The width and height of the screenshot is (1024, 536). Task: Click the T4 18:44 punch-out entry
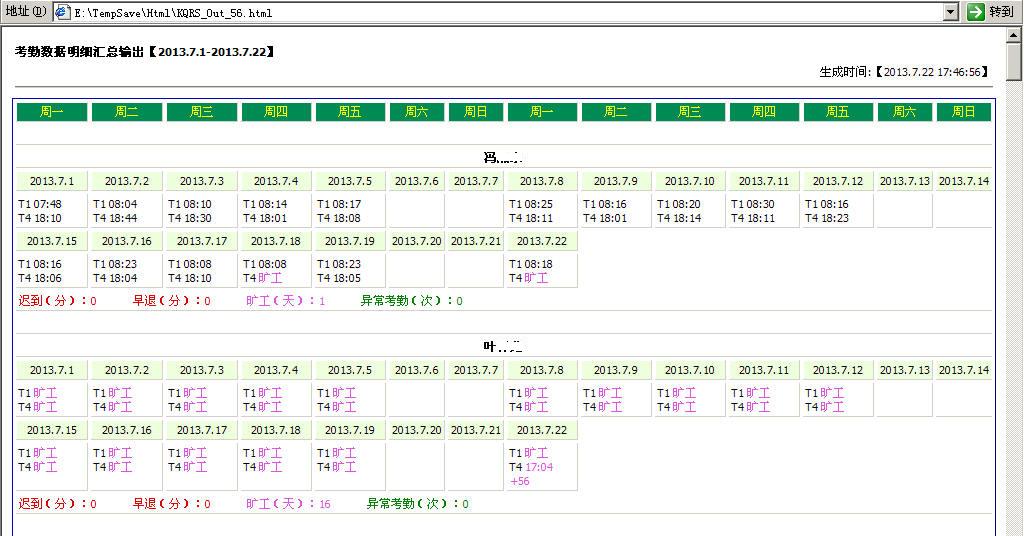point(115,218)
